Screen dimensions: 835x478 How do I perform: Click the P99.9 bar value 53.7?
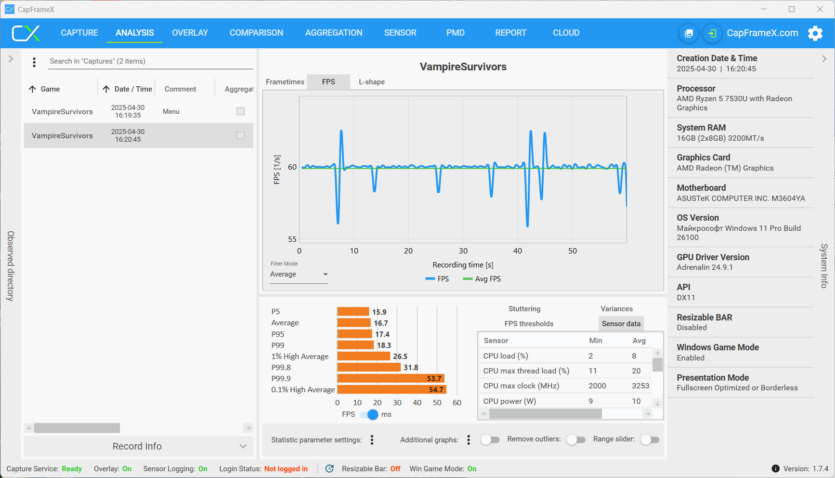coord(434,378)
